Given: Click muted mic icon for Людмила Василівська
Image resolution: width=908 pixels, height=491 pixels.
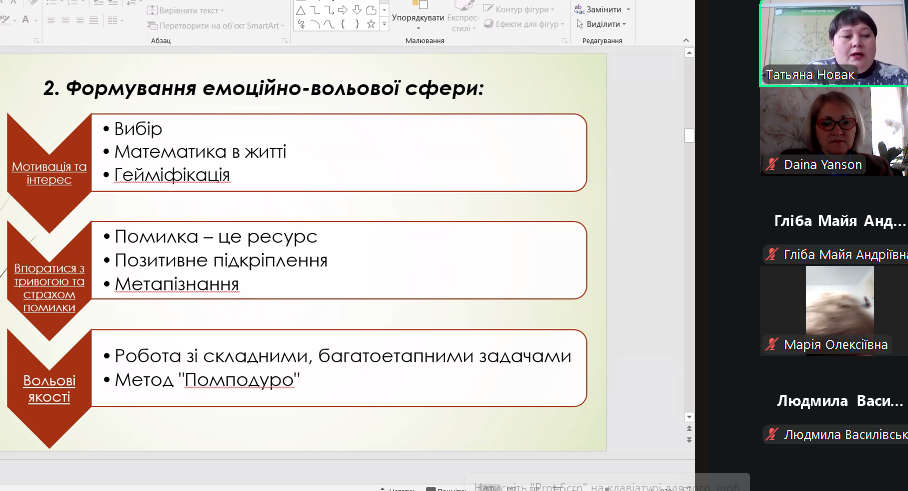Looking at the screenshot, I should tap(771, 435).
